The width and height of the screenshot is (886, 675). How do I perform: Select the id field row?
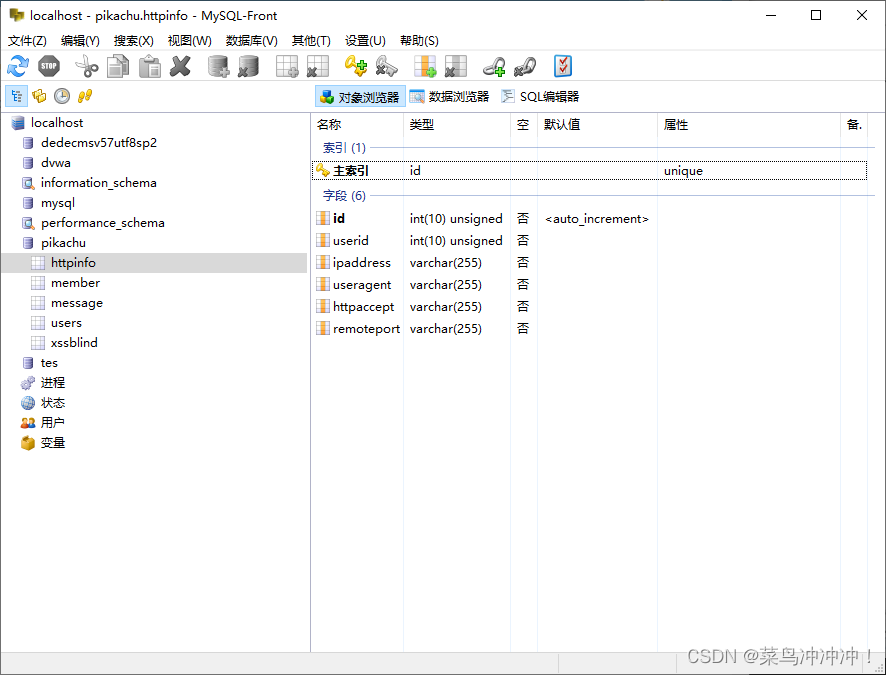pyautogui.click(x=589, y=219)
